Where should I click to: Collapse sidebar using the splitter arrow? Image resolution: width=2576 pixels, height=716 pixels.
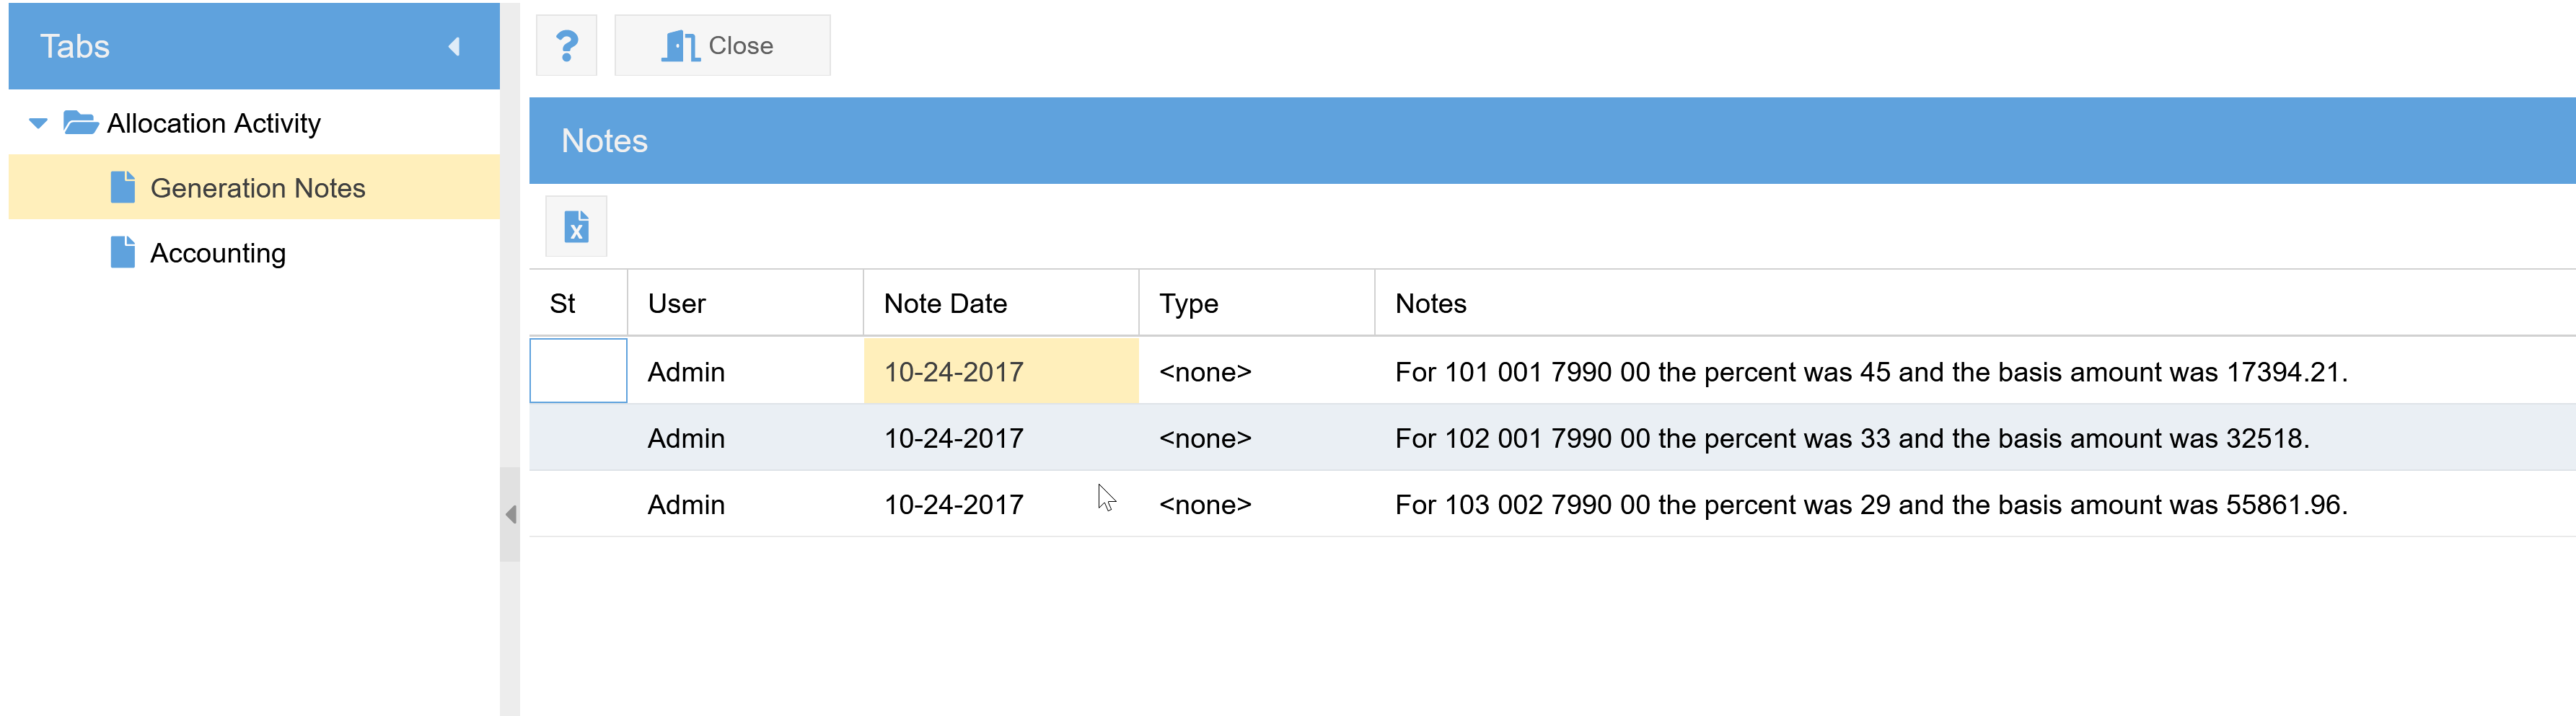point(510,514)
